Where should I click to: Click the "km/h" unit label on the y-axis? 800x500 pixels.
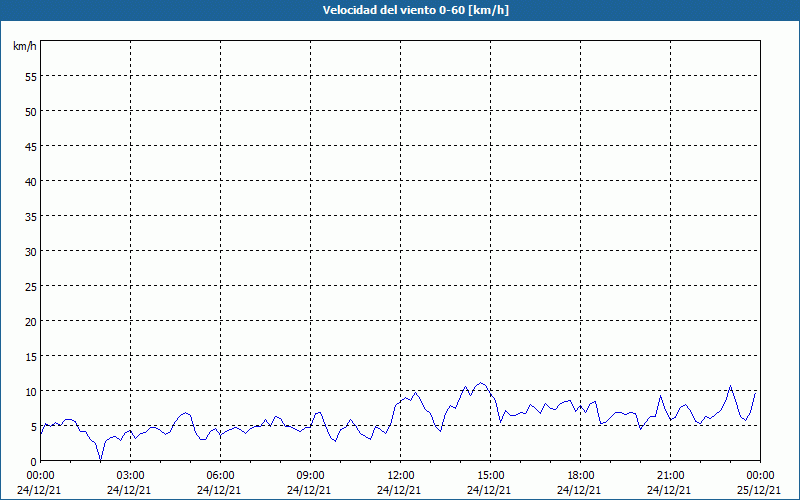coord(24,46)
